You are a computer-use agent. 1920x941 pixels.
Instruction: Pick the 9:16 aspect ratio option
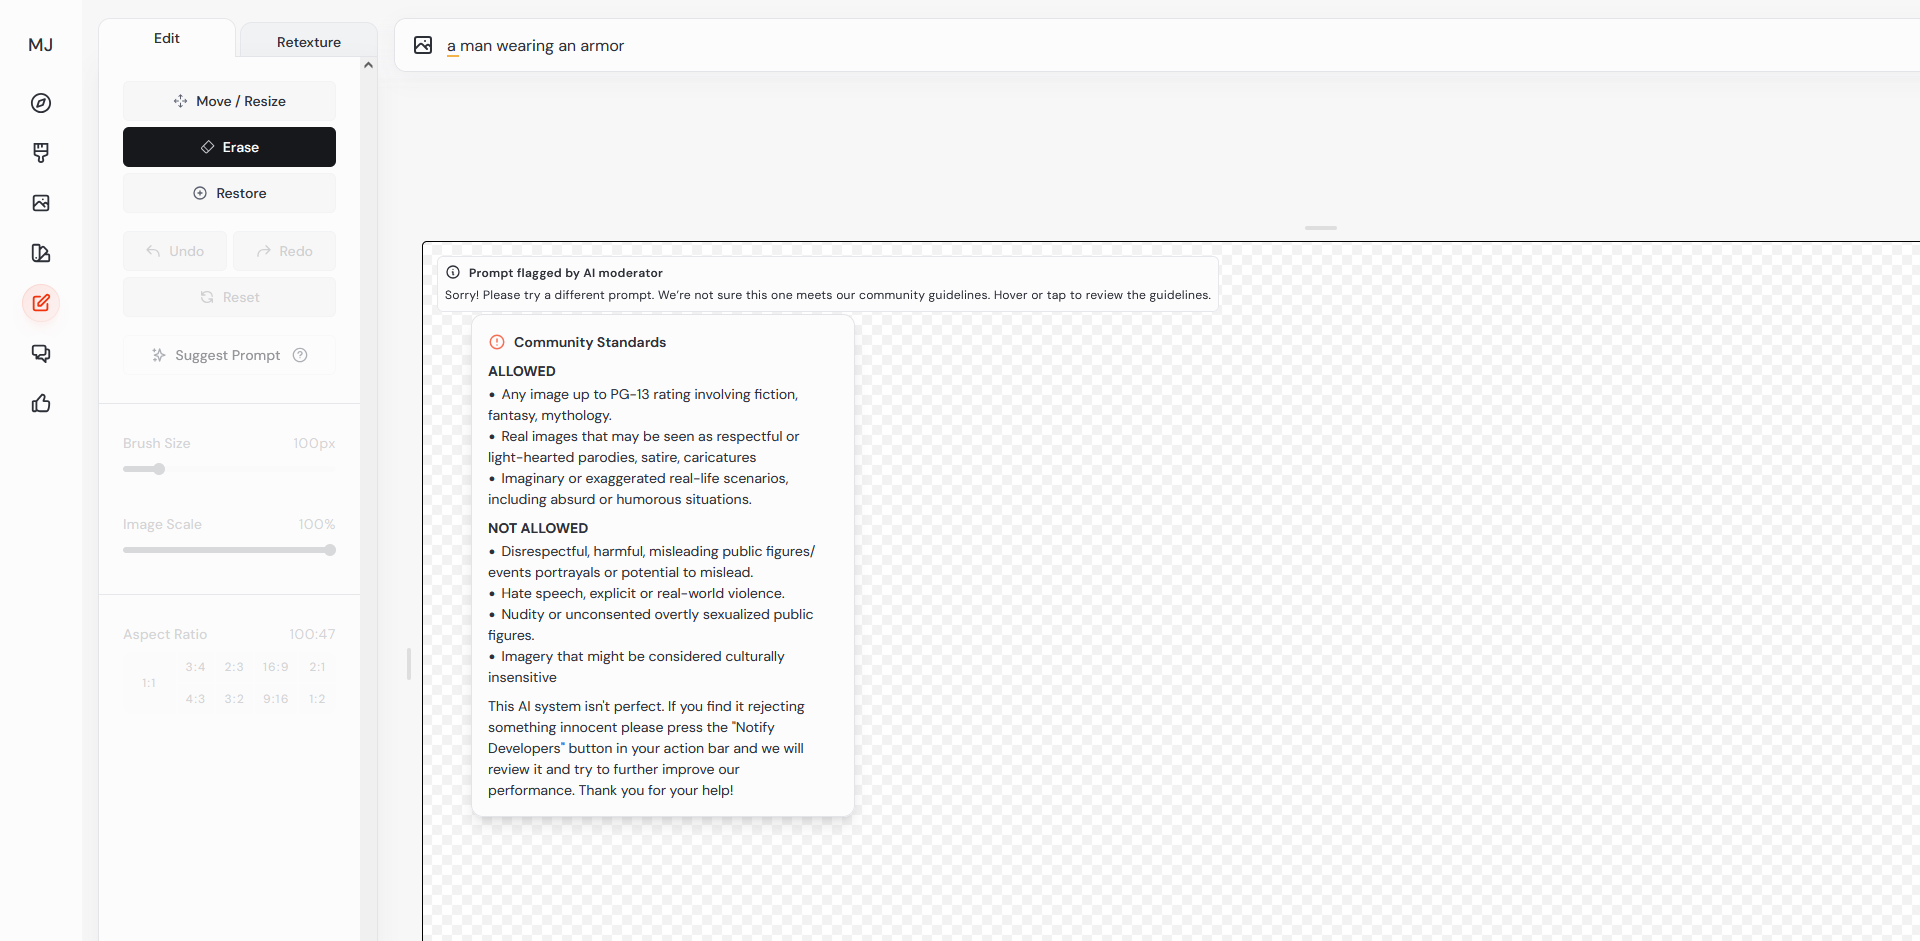click(x=275, y=699)
